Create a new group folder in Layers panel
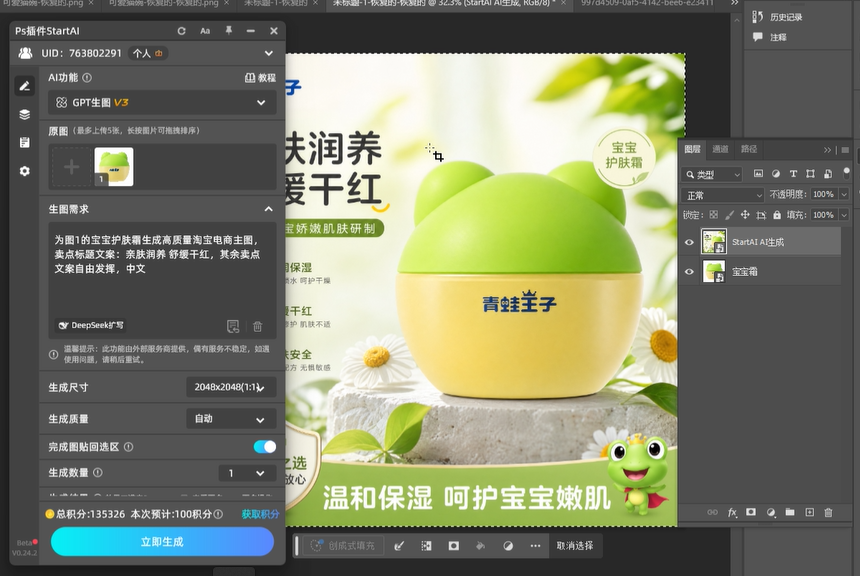 (790, 512)
